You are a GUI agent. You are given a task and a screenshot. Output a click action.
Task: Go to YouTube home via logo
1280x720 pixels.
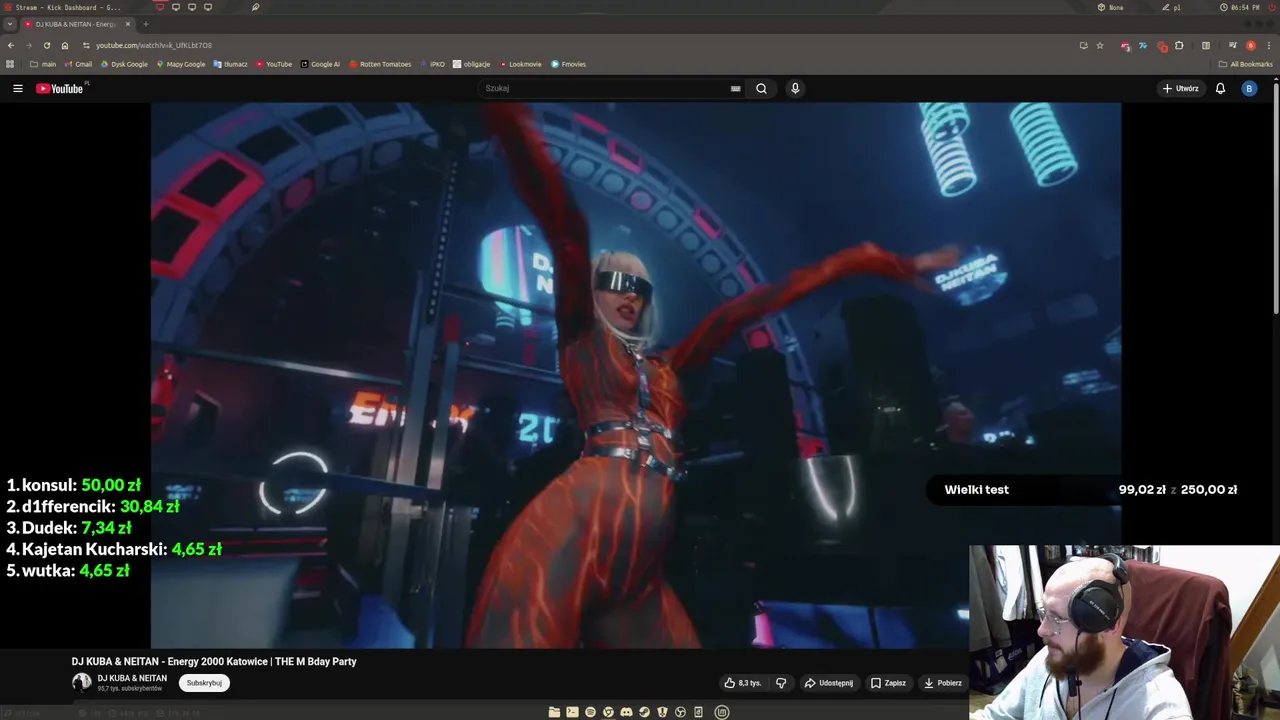coord(60,88)
